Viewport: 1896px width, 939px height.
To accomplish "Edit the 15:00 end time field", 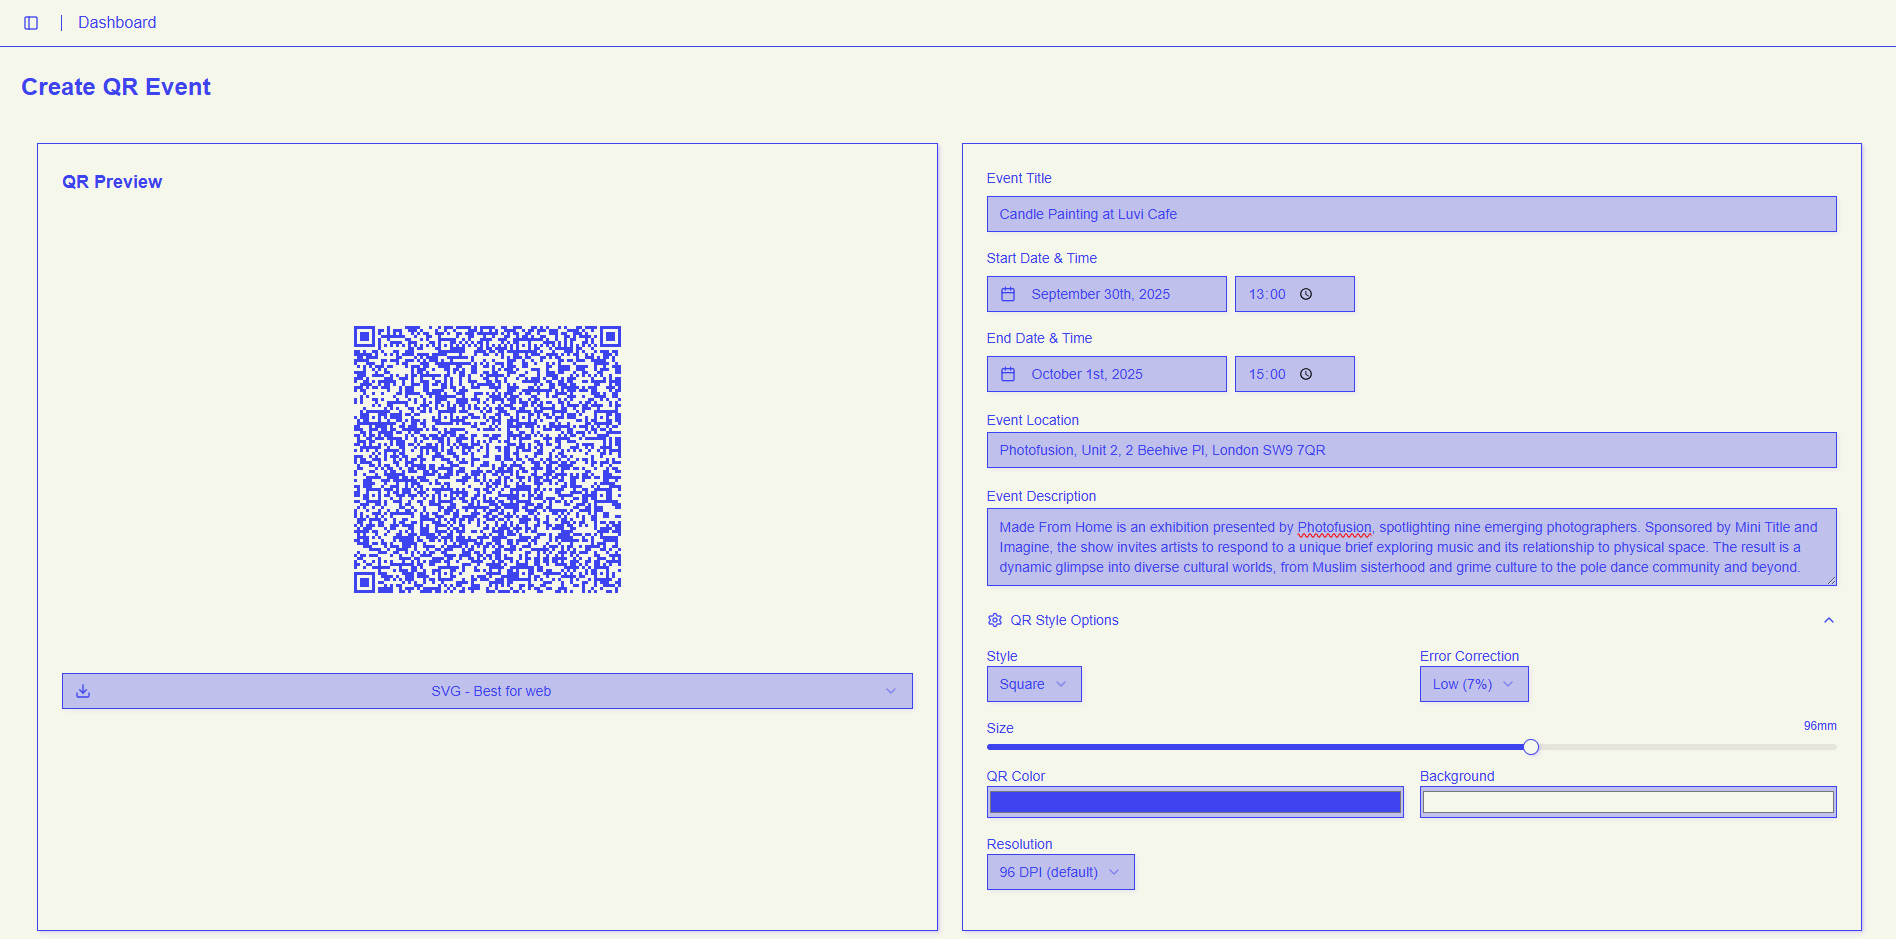I will [1294, 374].
